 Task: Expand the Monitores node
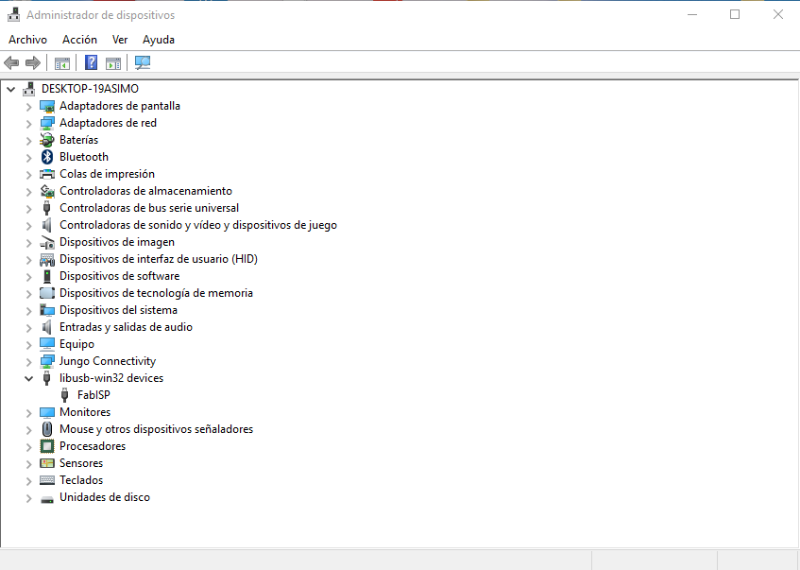point(29,413)
